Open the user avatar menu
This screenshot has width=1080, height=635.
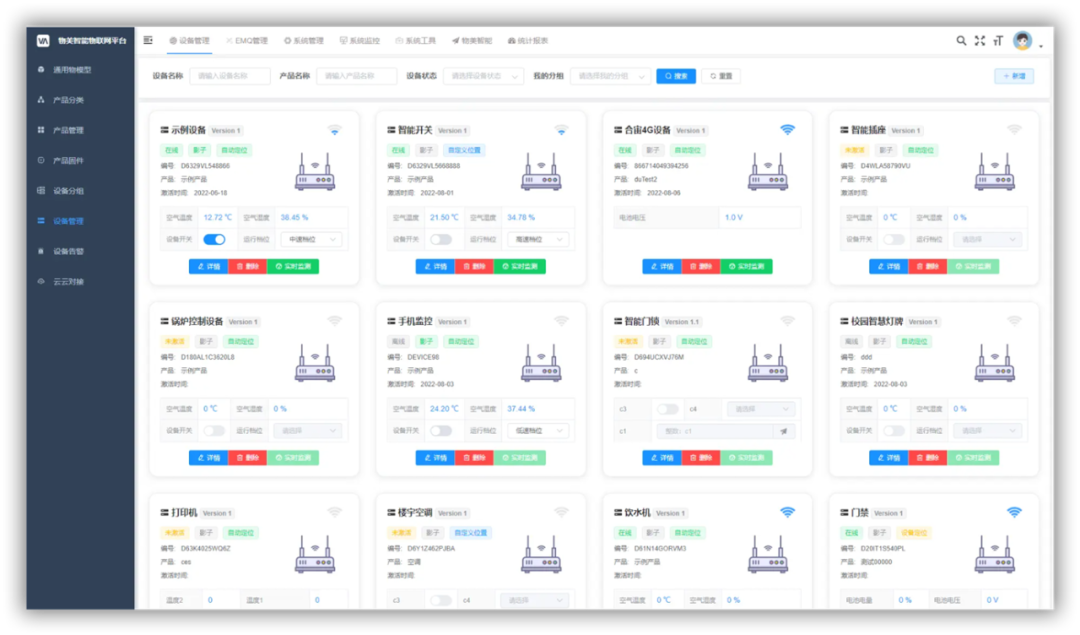coord(1023,41)
